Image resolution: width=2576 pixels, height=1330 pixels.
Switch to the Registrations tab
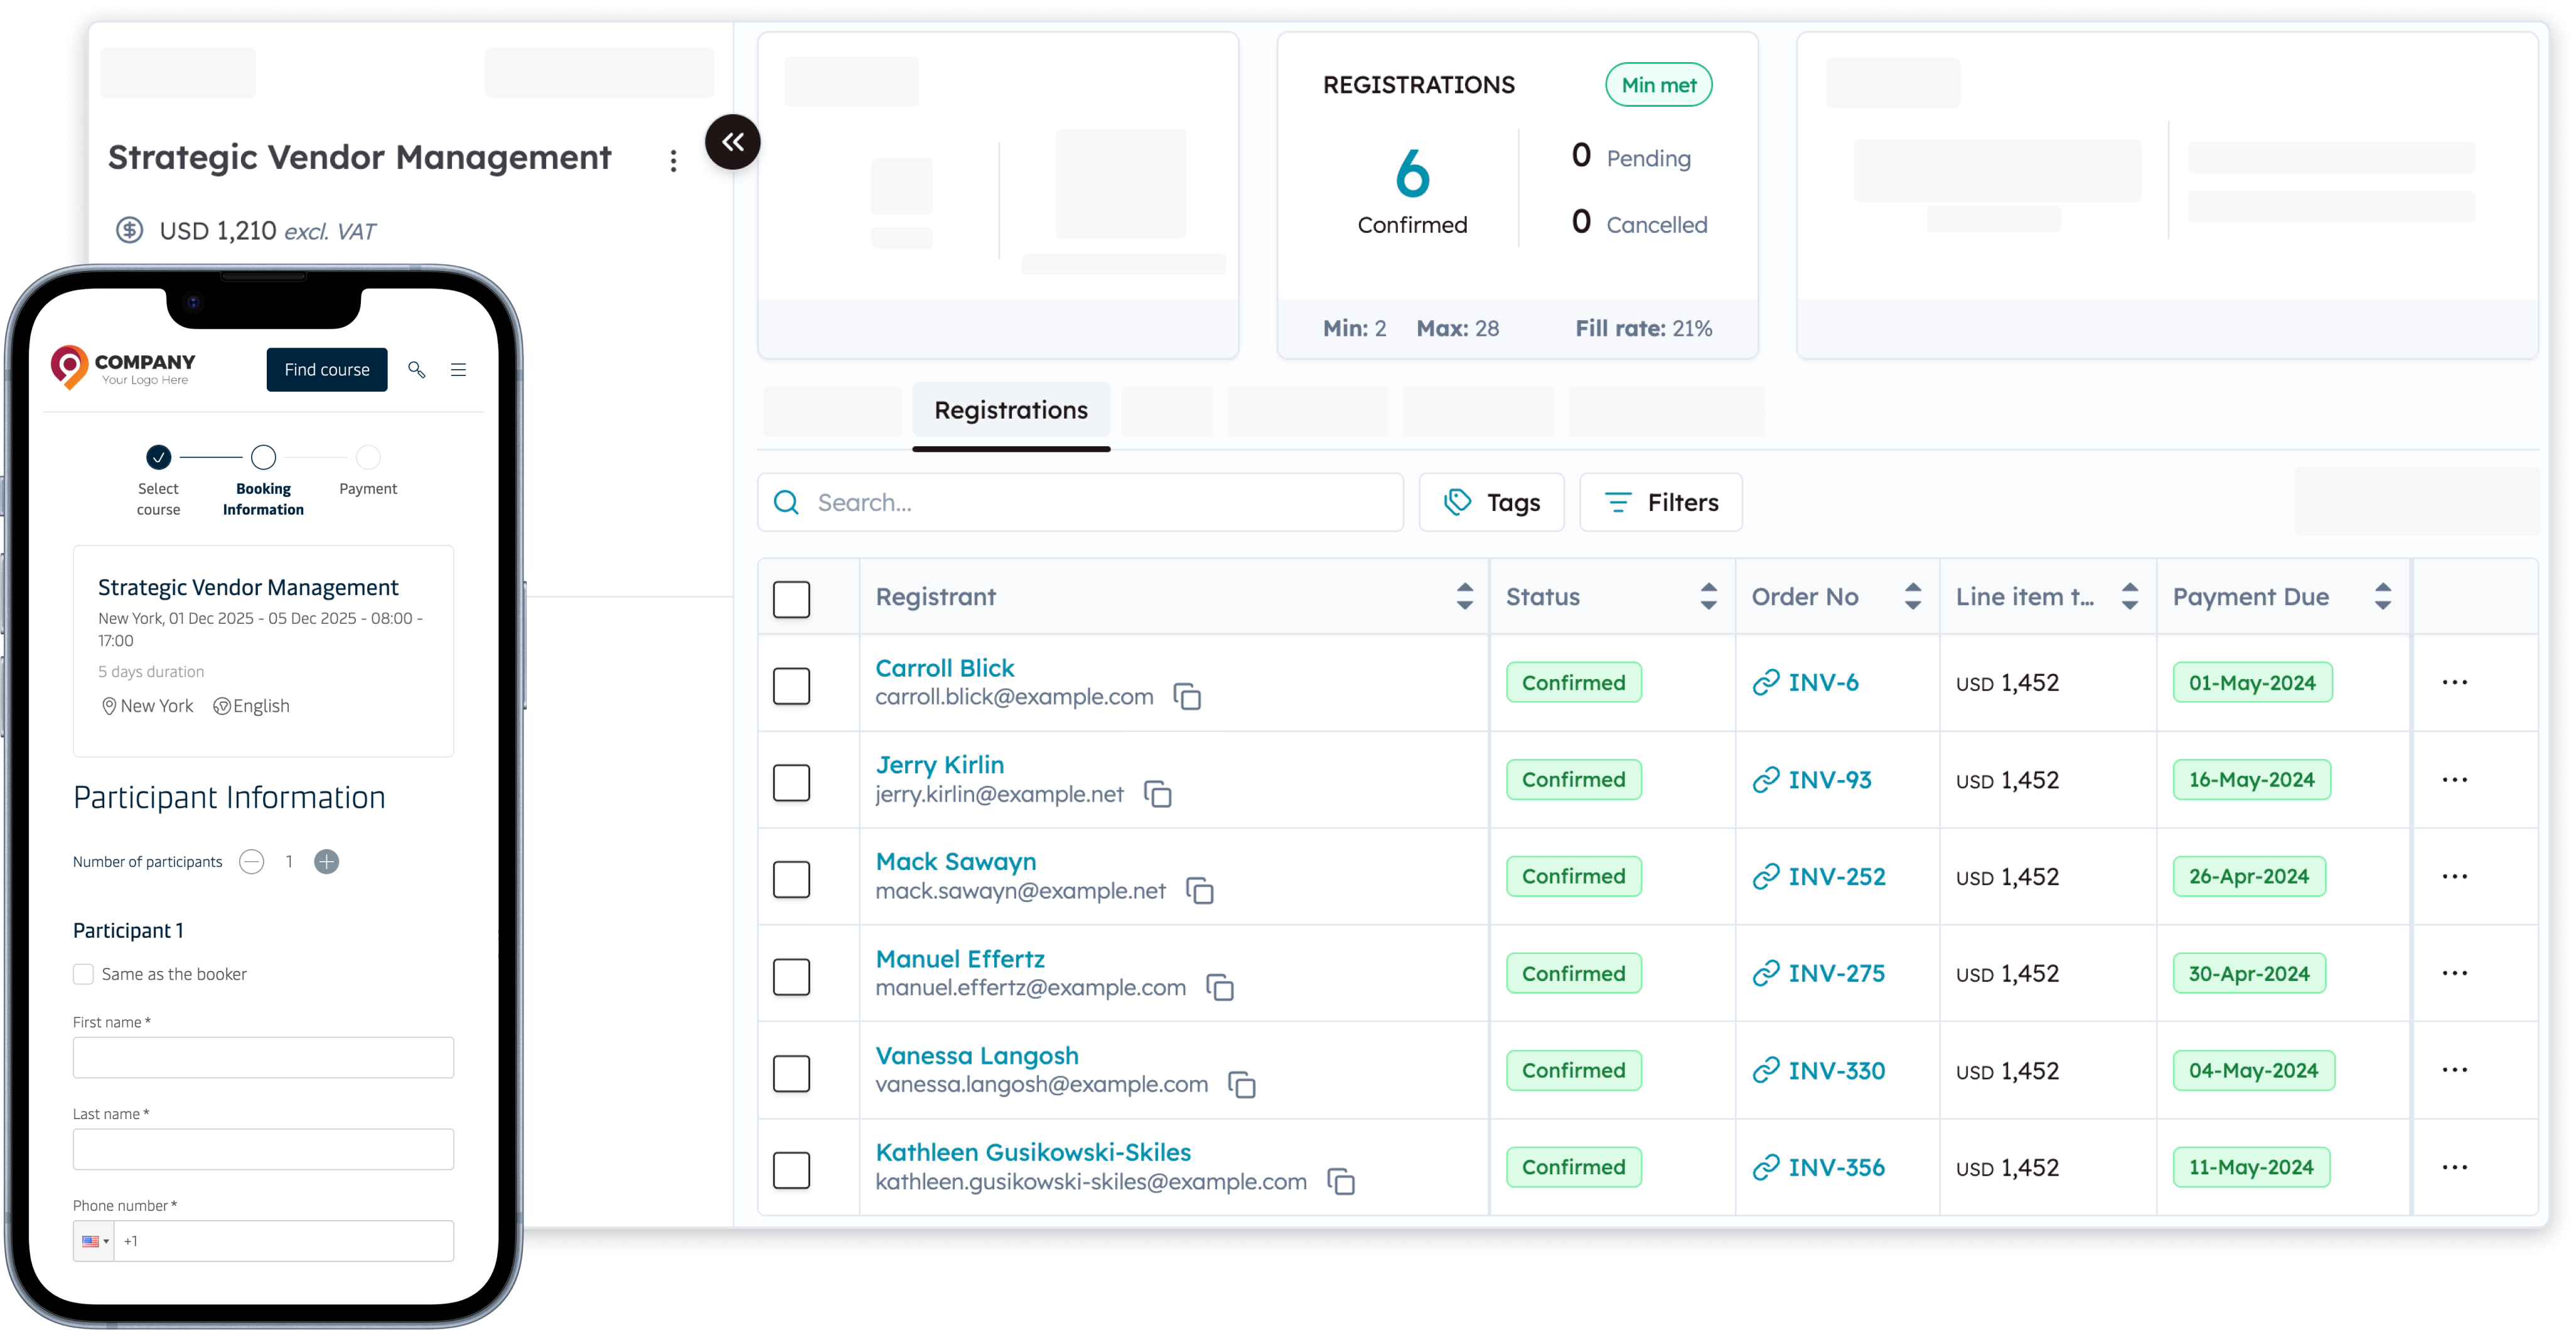(1010, 410)
